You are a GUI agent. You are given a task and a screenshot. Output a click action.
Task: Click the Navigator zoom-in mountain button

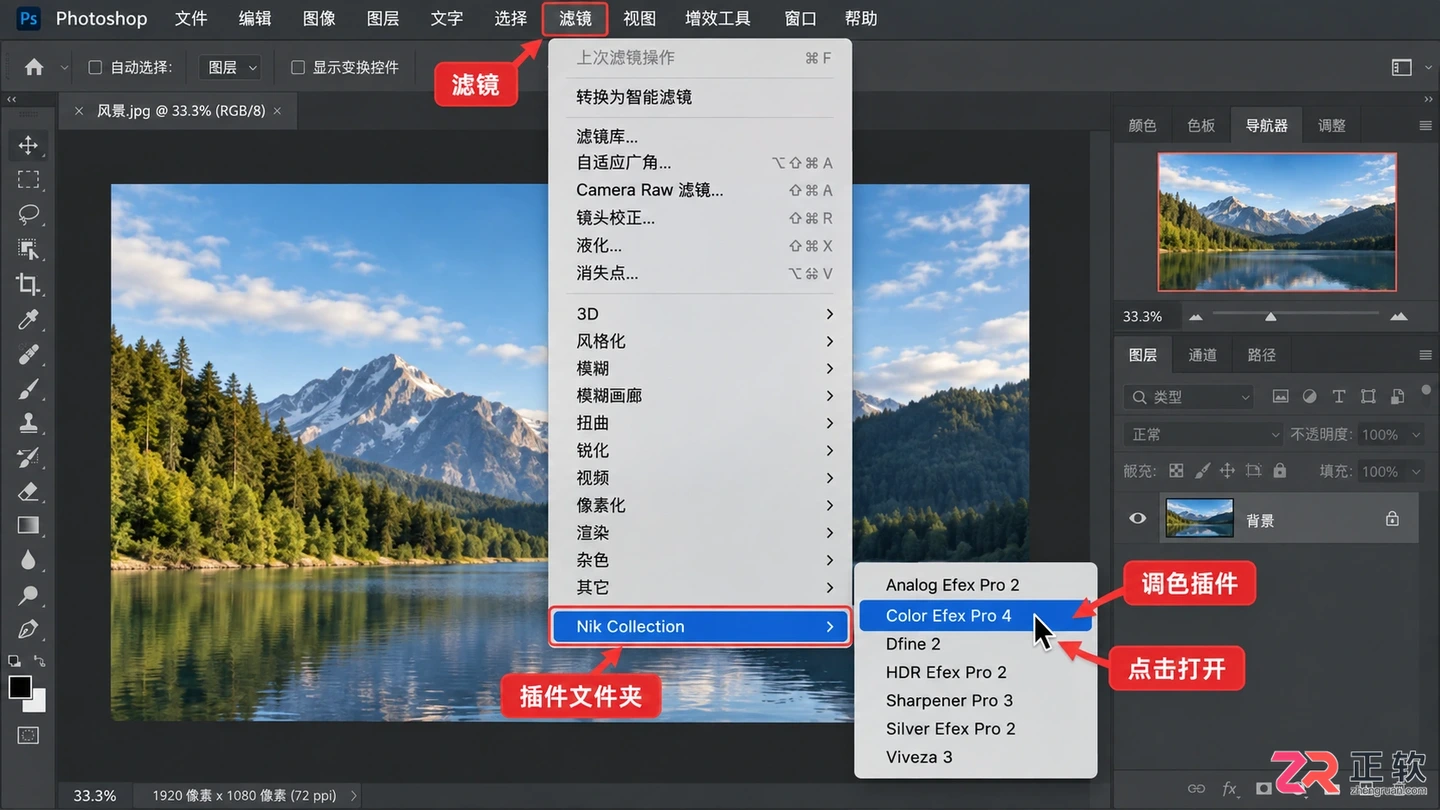click(x=1398, y=317)
